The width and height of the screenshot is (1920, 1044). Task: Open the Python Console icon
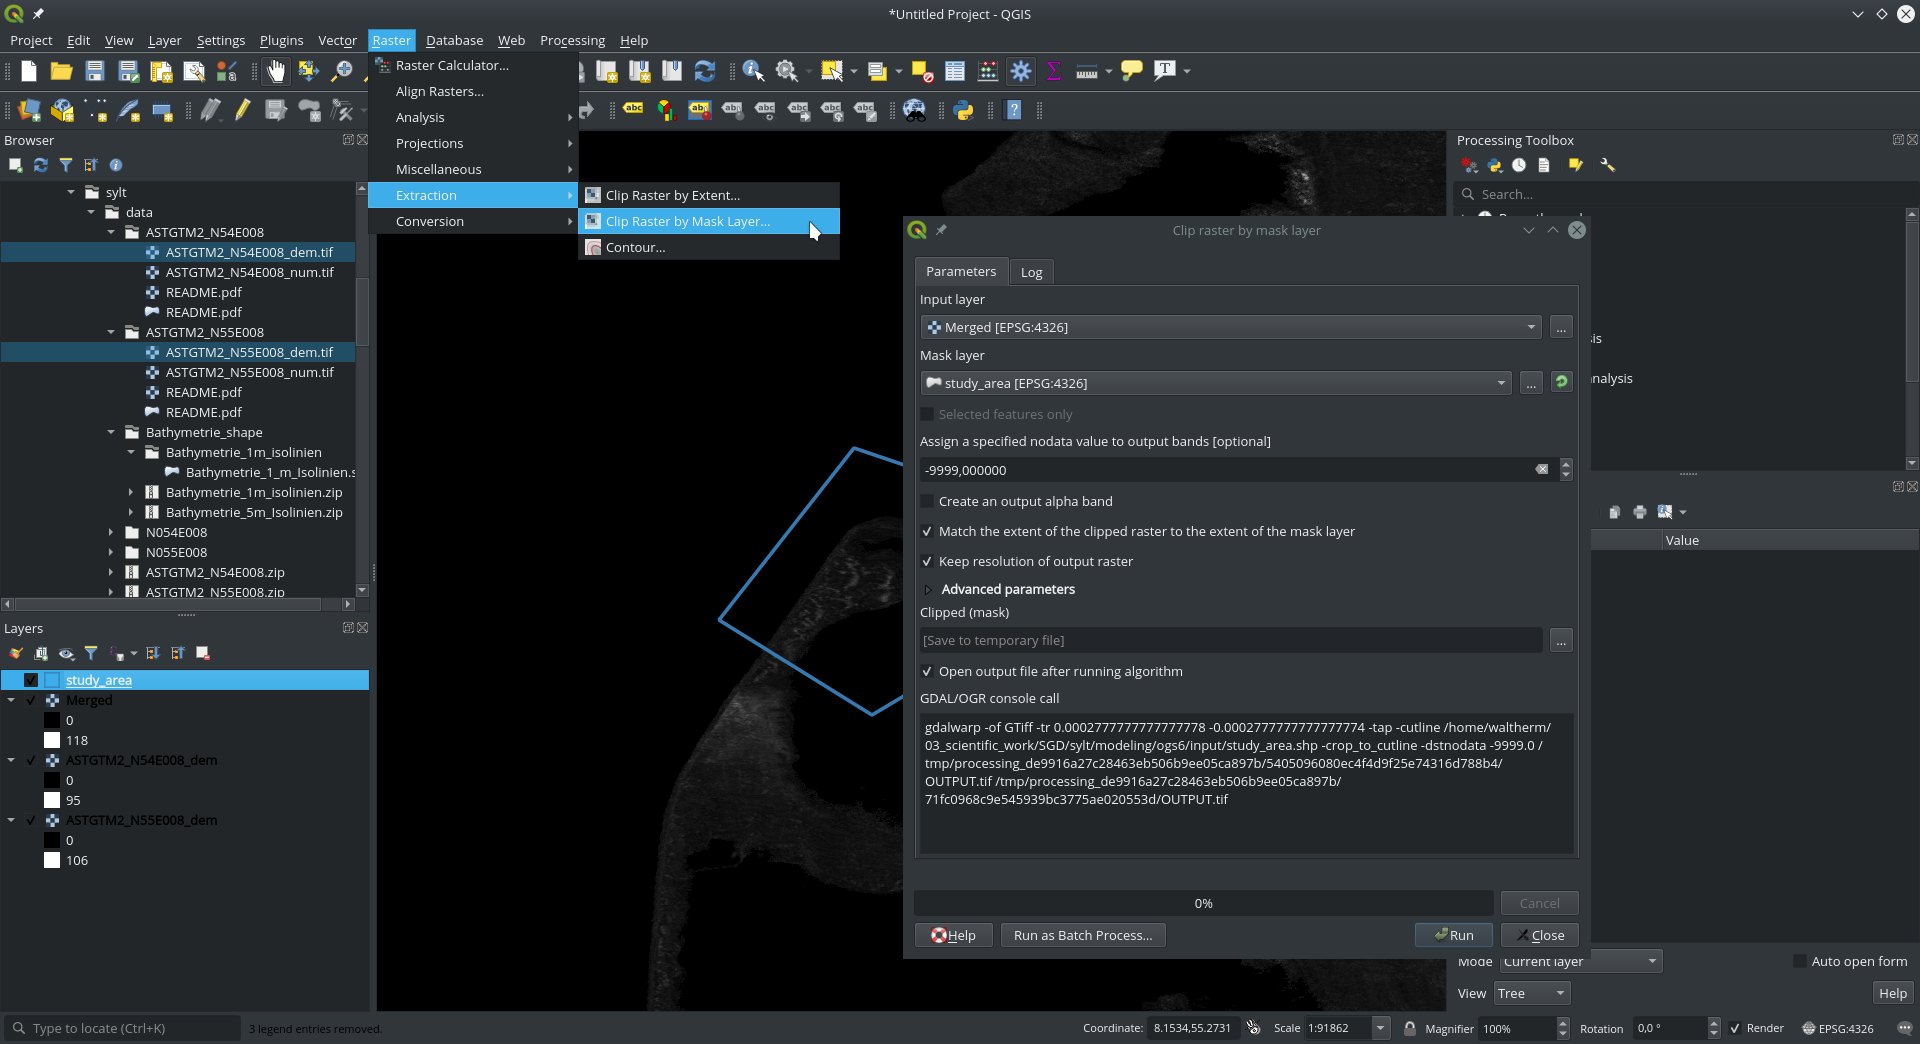click(964, 111)
